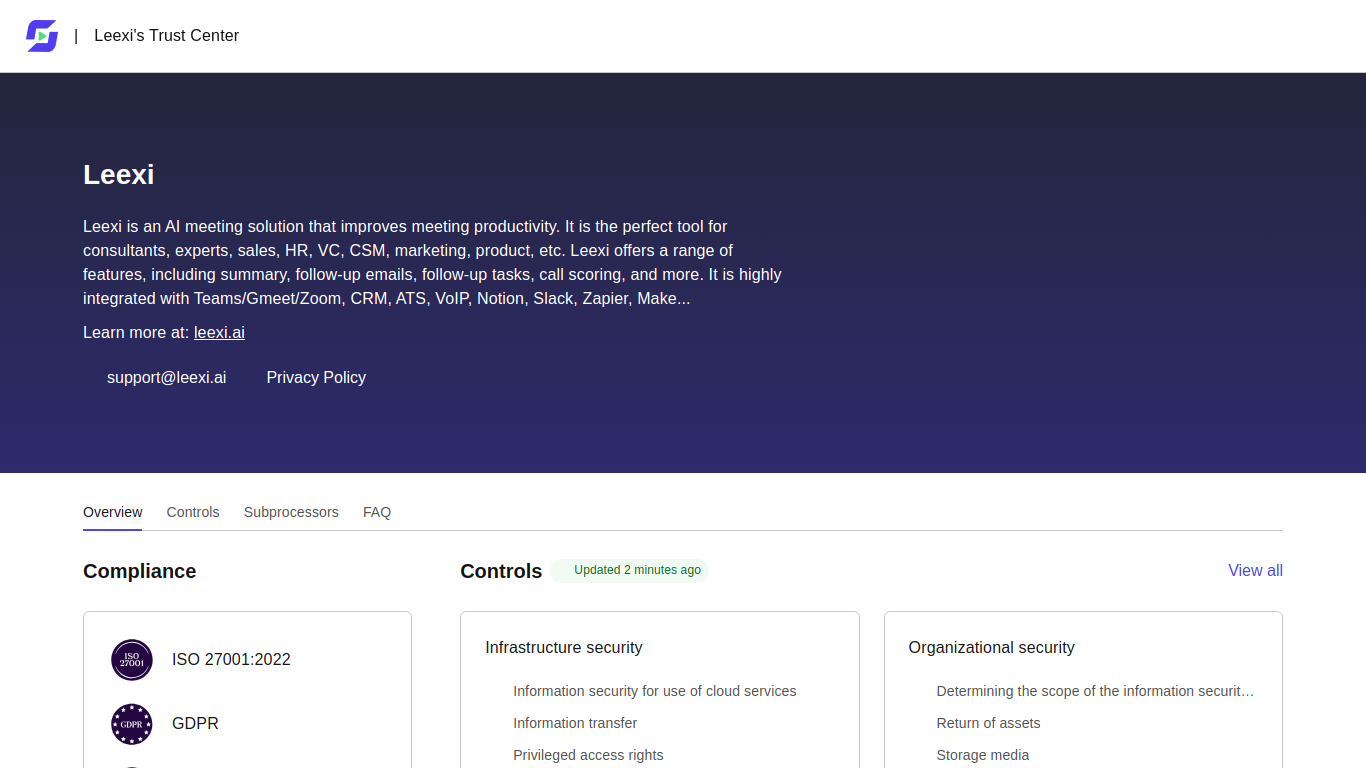1366x768 pixels.
Task: Open the FAQ tab
Action: [377, 512]
